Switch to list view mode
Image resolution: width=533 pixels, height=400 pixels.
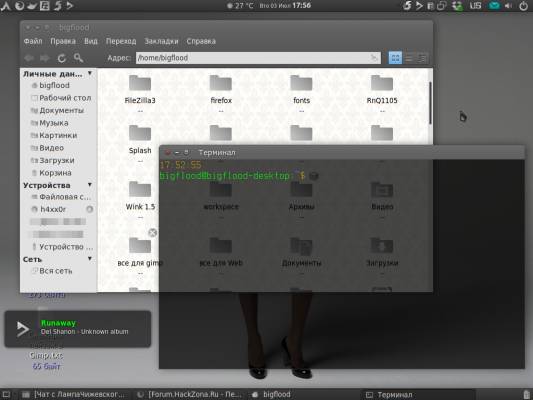[409, 58]
